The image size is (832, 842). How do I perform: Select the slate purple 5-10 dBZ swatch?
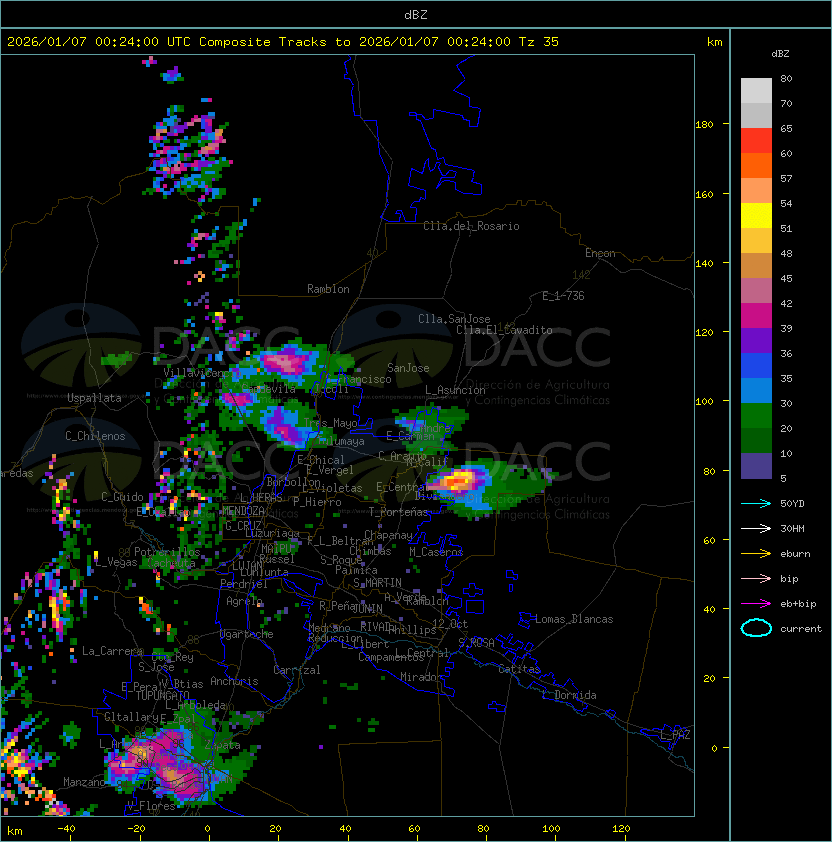coord(756,466)
